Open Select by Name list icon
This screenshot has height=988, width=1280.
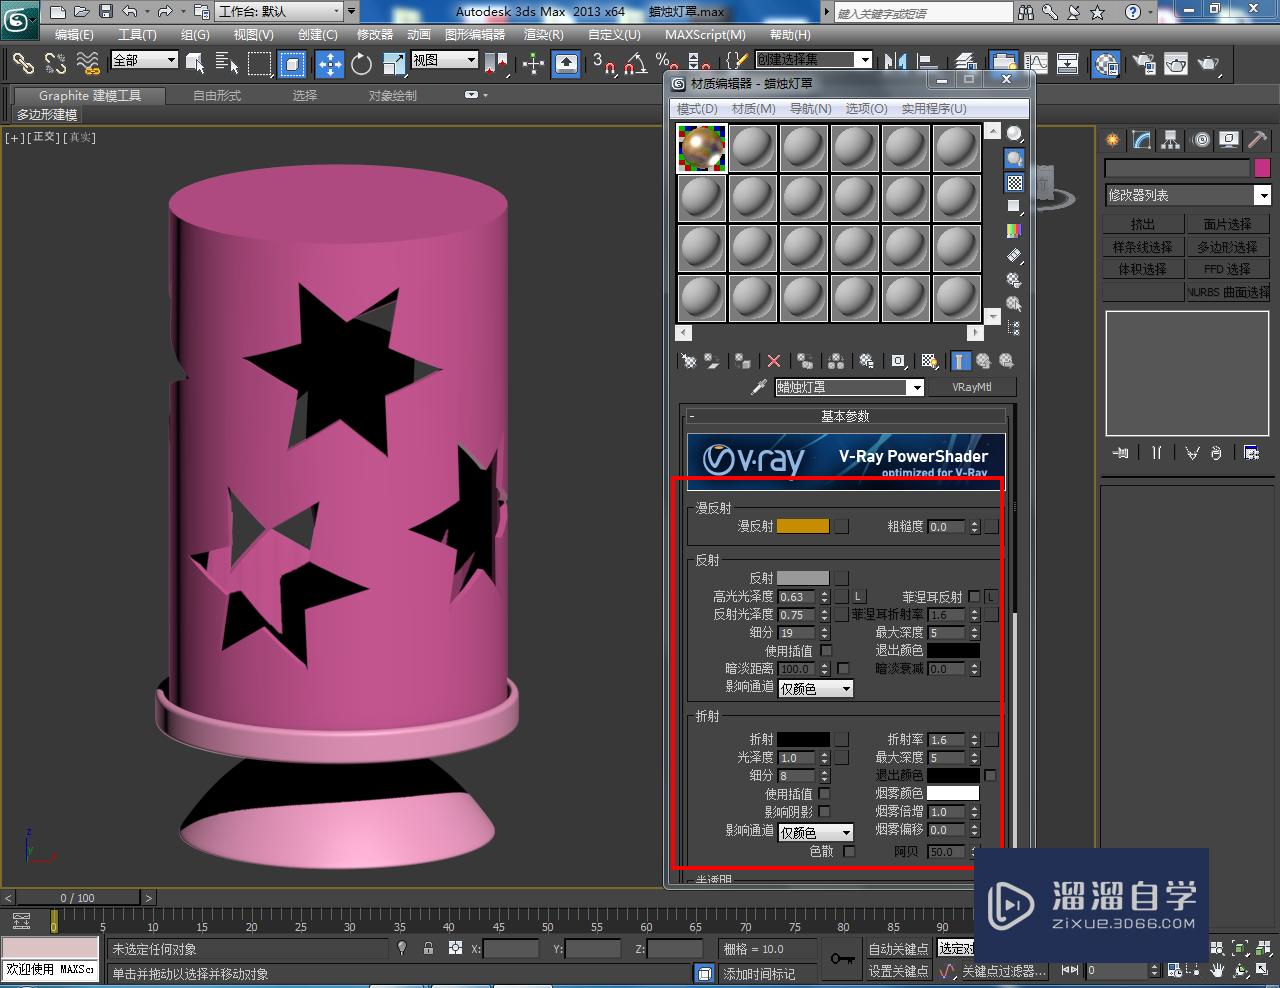click(x=227, y=64)
